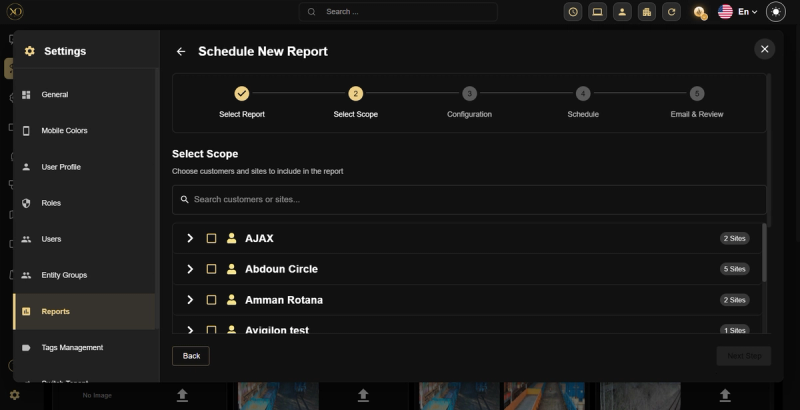Click the Amman Rotana person icon
This screenshot has height=410, width=800.
[232, 300]
